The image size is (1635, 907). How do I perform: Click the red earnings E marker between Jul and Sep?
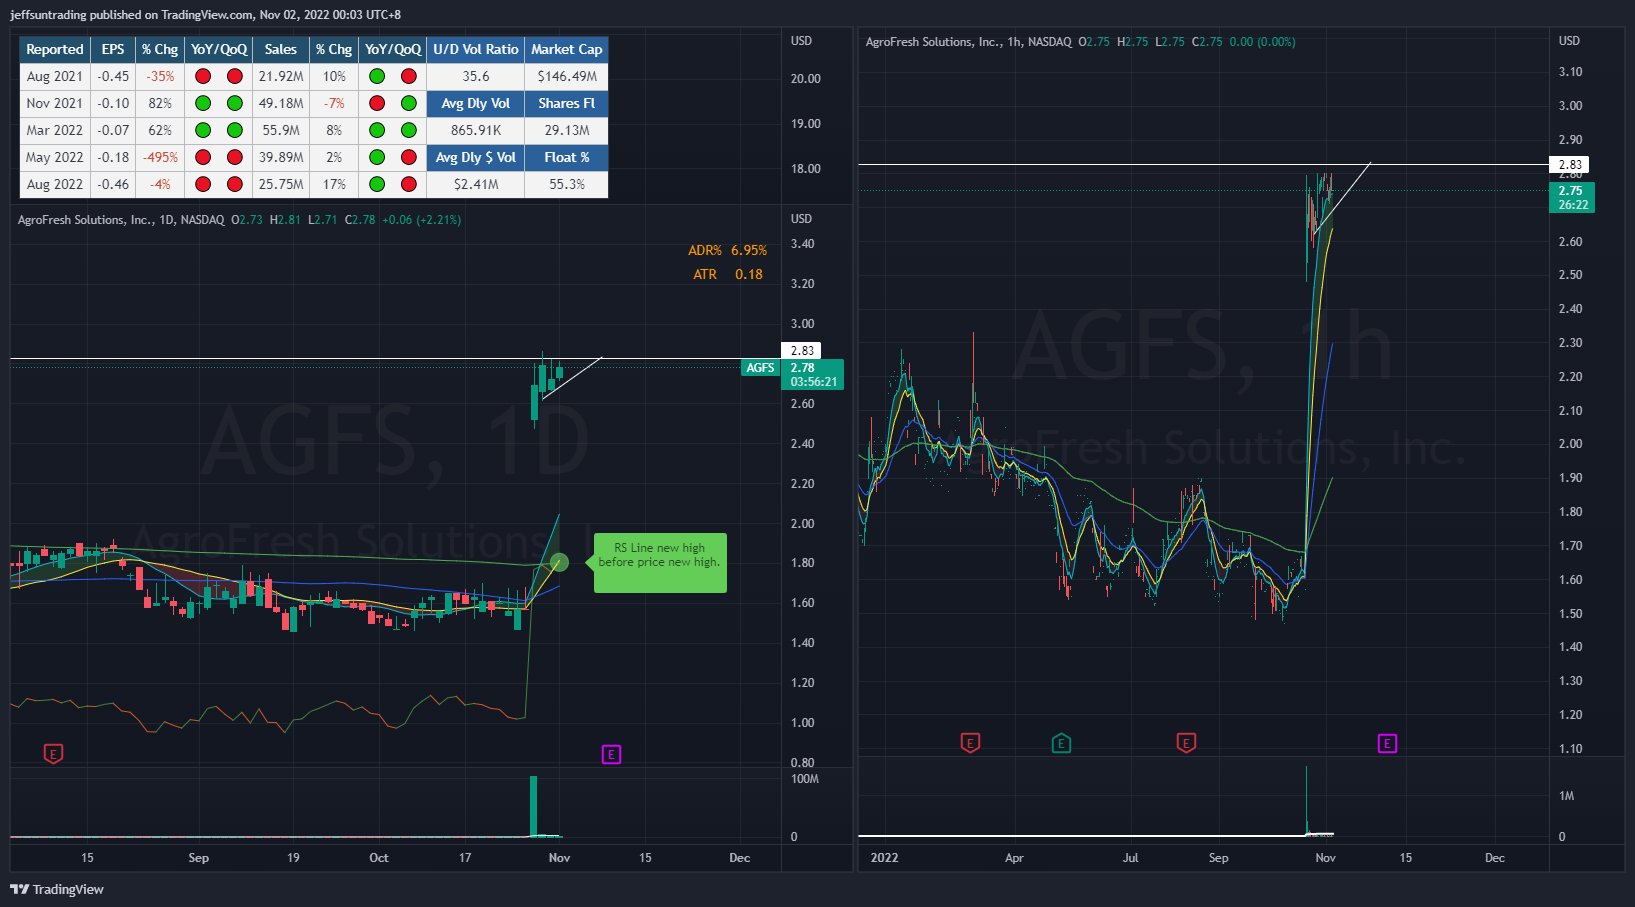tap(1186, 743)
